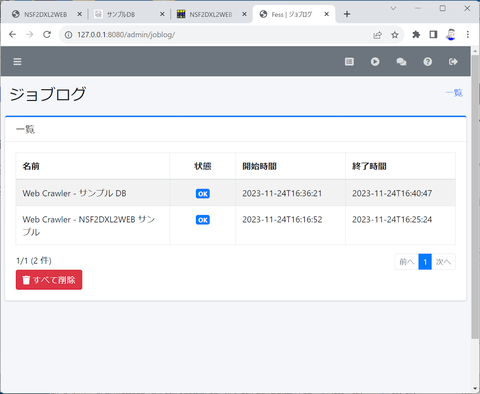Image resolution: width=480 pixels, height=394 pixels.
Task: Click the play circle icon in header
Action: (375, 62)
